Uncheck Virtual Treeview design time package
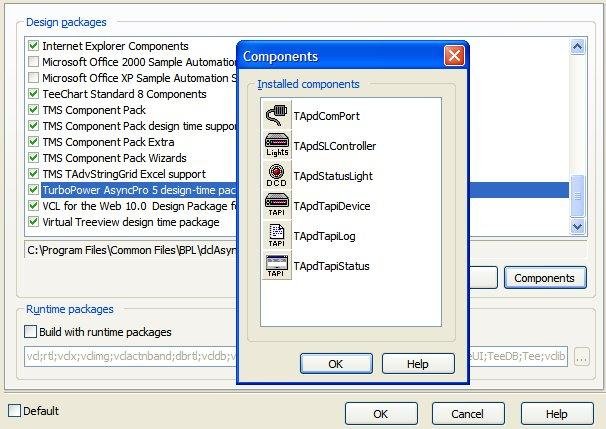606x429 pixels. 34,222
